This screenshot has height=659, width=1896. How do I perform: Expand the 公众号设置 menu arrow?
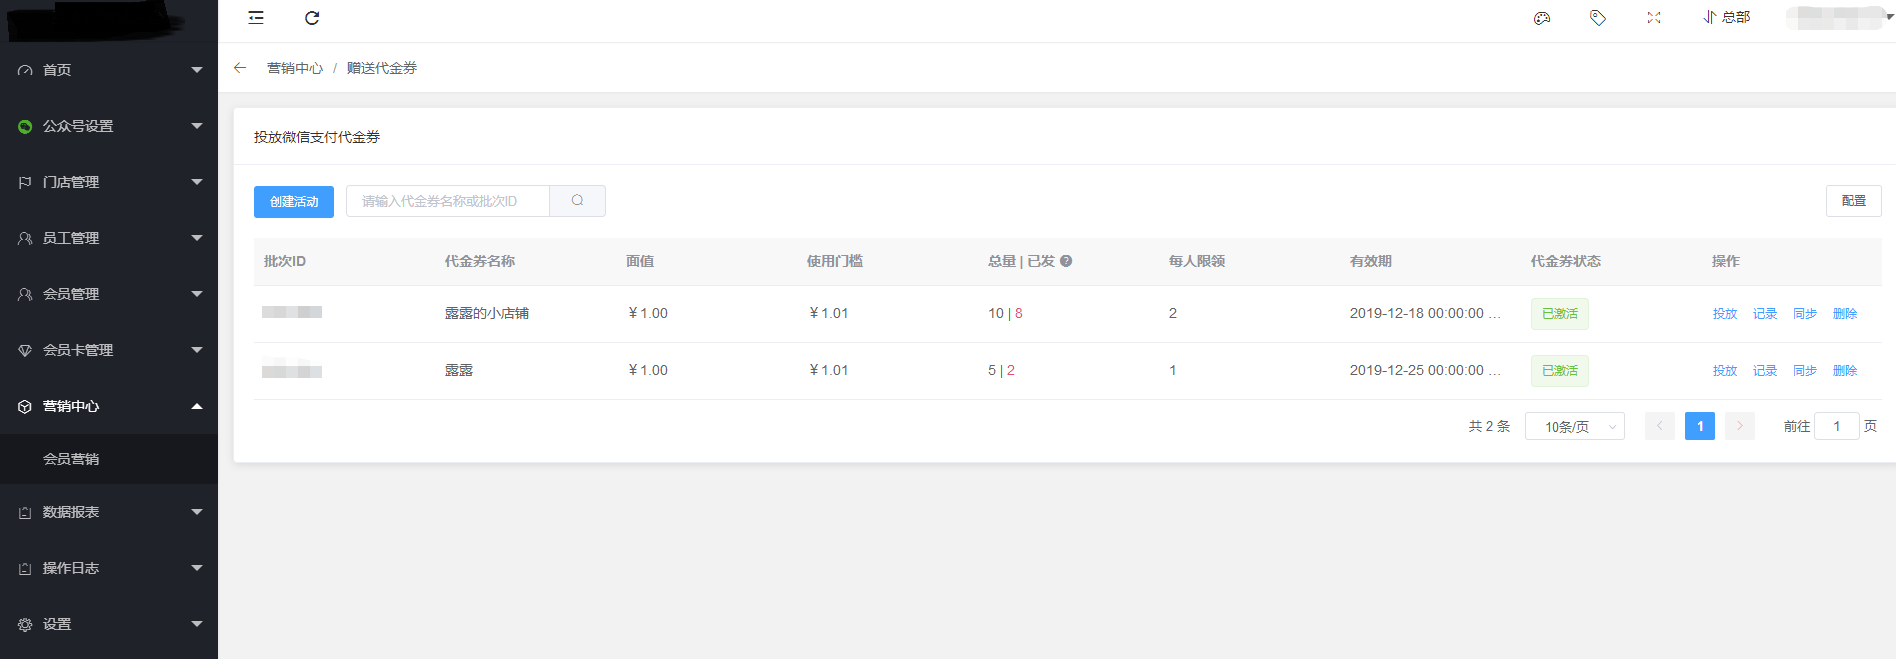pyautogui.click(x=197, y=126)
